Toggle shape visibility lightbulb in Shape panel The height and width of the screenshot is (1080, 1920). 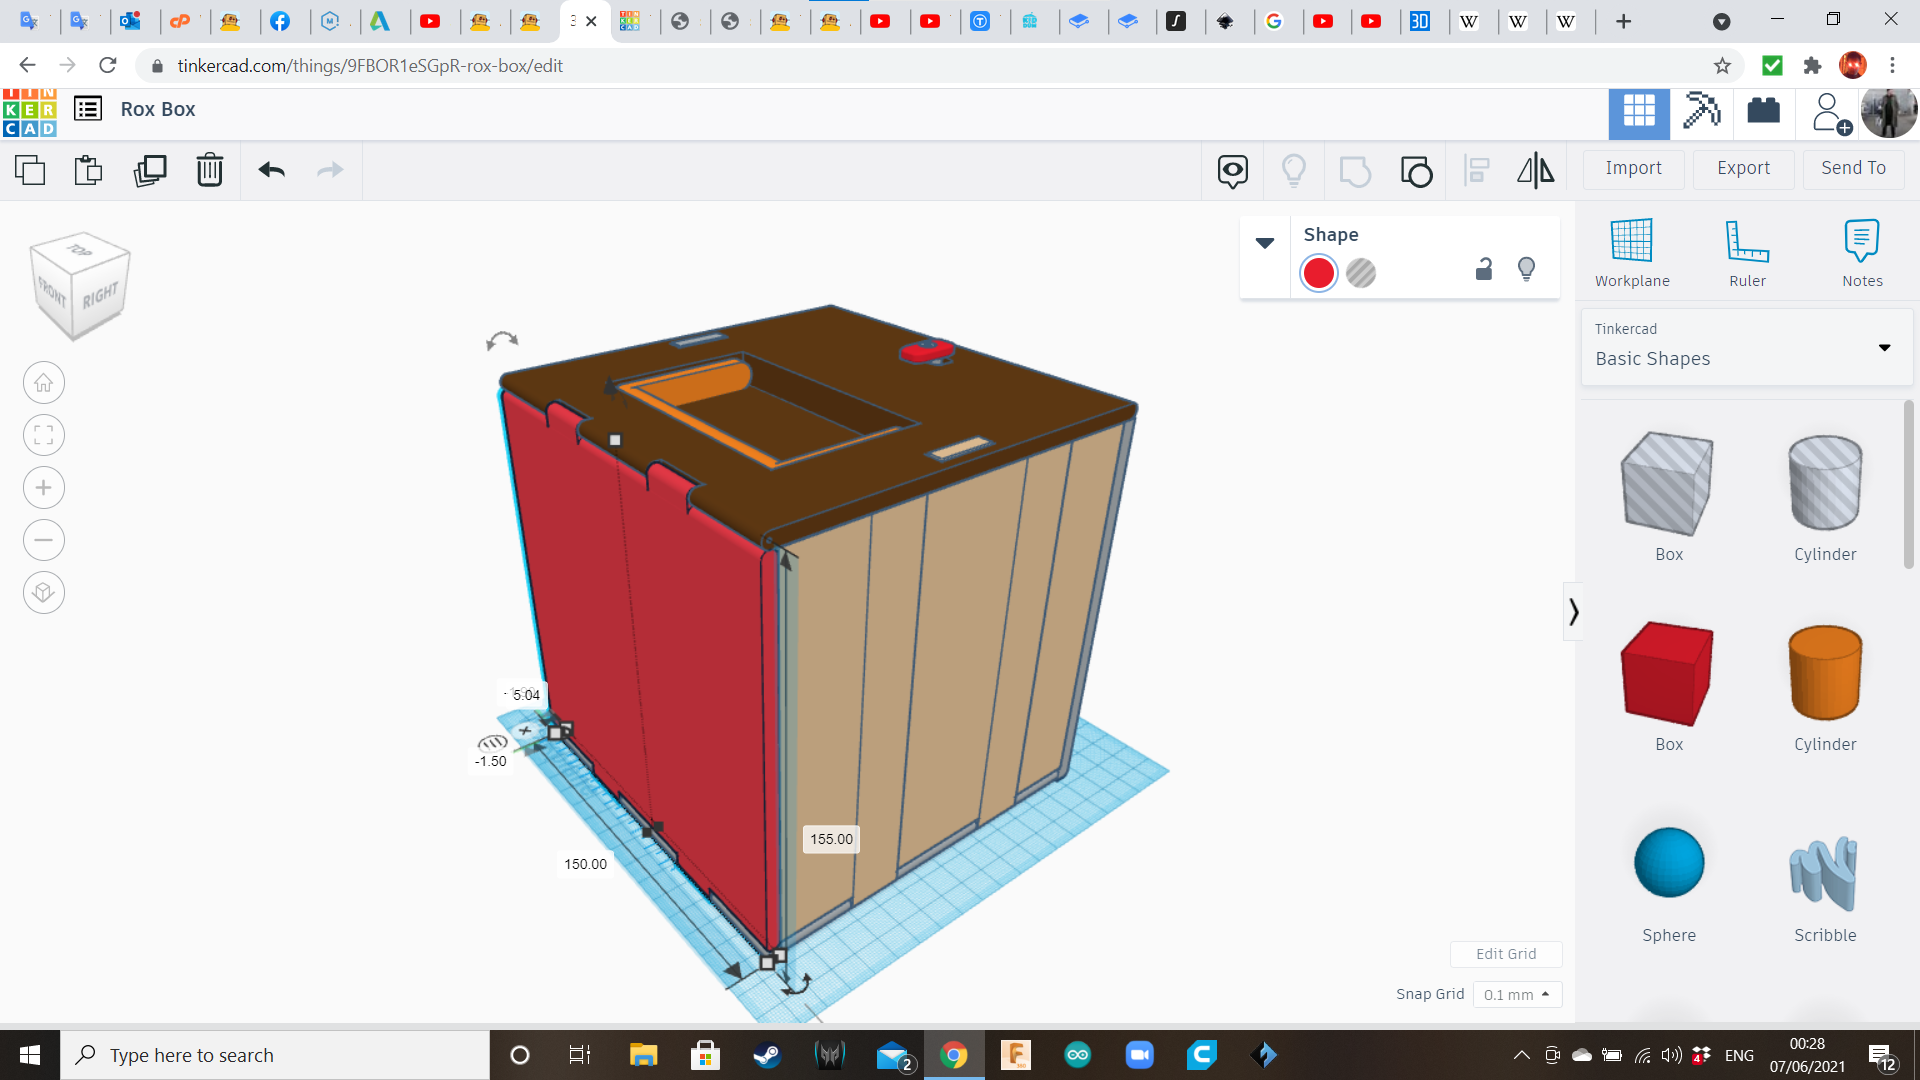pyautogui.click(x=1526, y=269)
